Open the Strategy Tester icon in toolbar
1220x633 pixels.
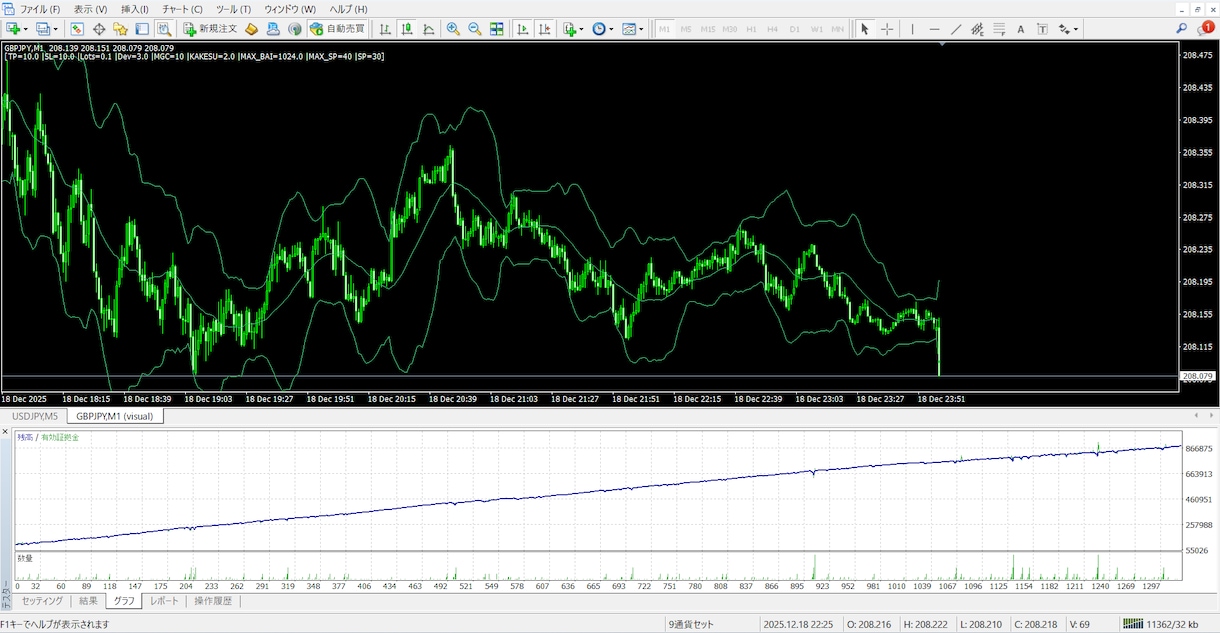163,29
